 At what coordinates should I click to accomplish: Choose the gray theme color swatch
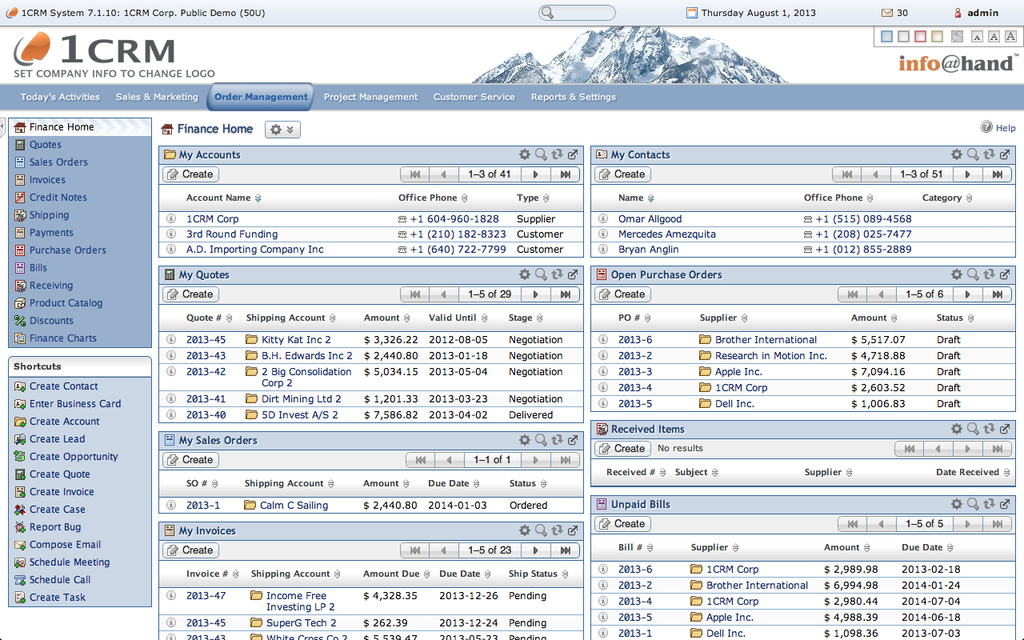click(x=904, y=37)
